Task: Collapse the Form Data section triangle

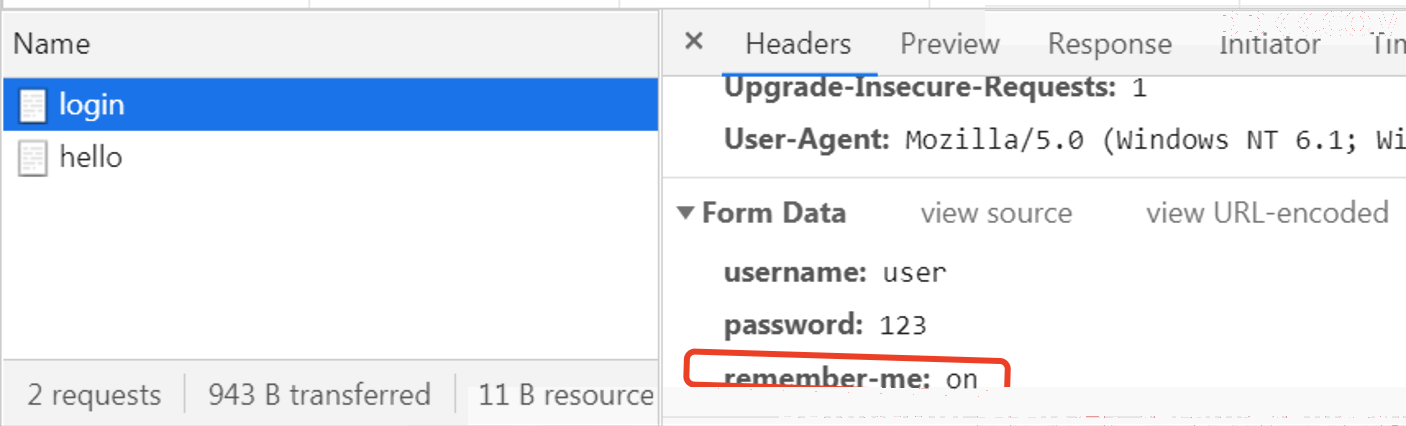Action: point(685,213)
